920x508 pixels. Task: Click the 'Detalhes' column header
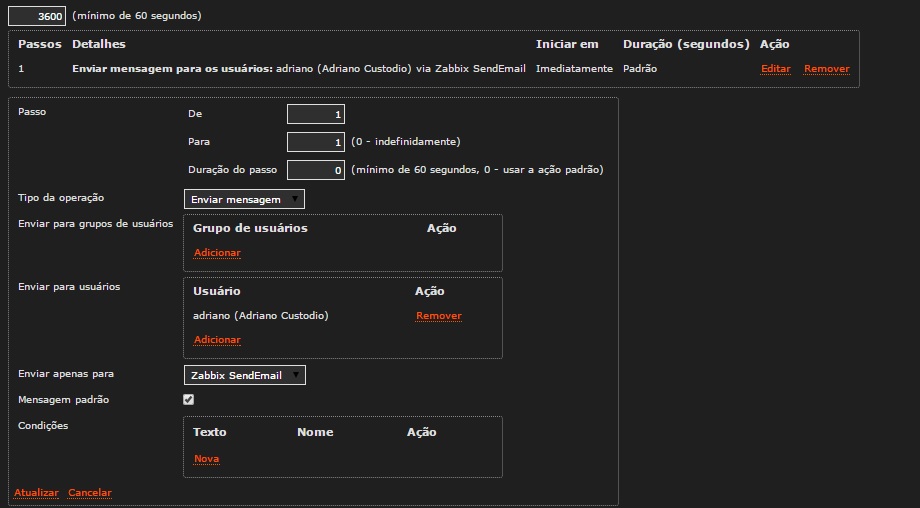click(99, 44)
